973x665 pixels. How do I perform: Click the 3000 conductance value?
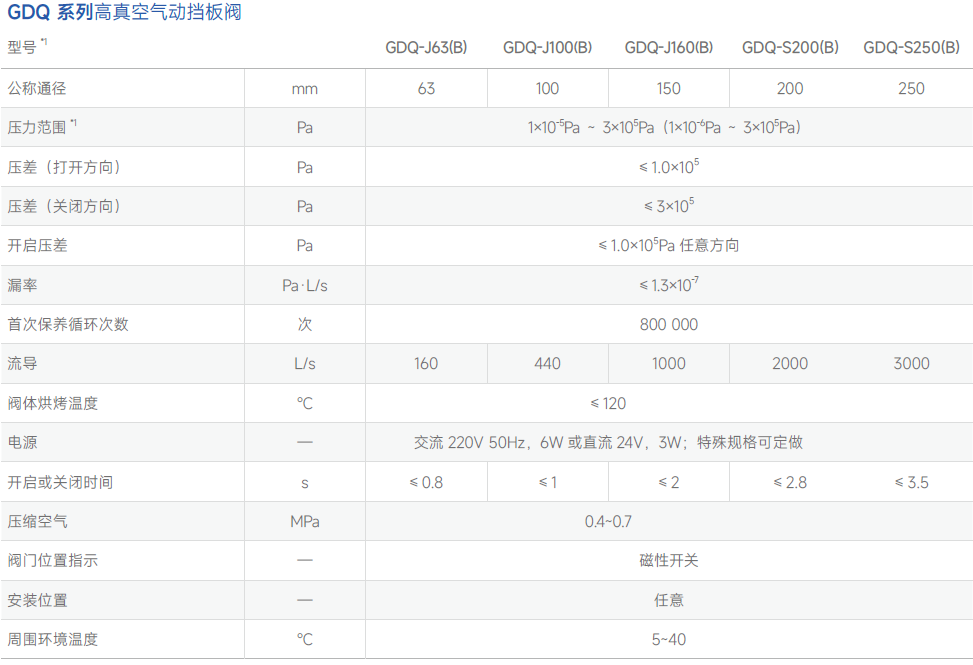911,363
